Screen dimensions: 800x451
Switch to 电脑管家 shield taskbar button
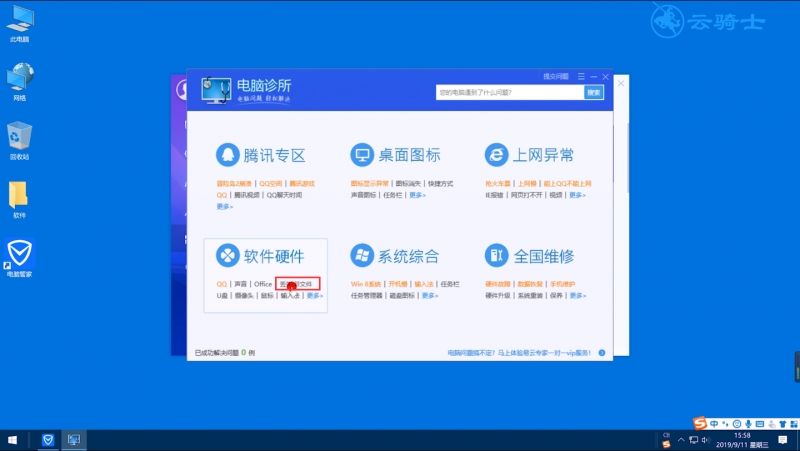click(x=48, y=440)
